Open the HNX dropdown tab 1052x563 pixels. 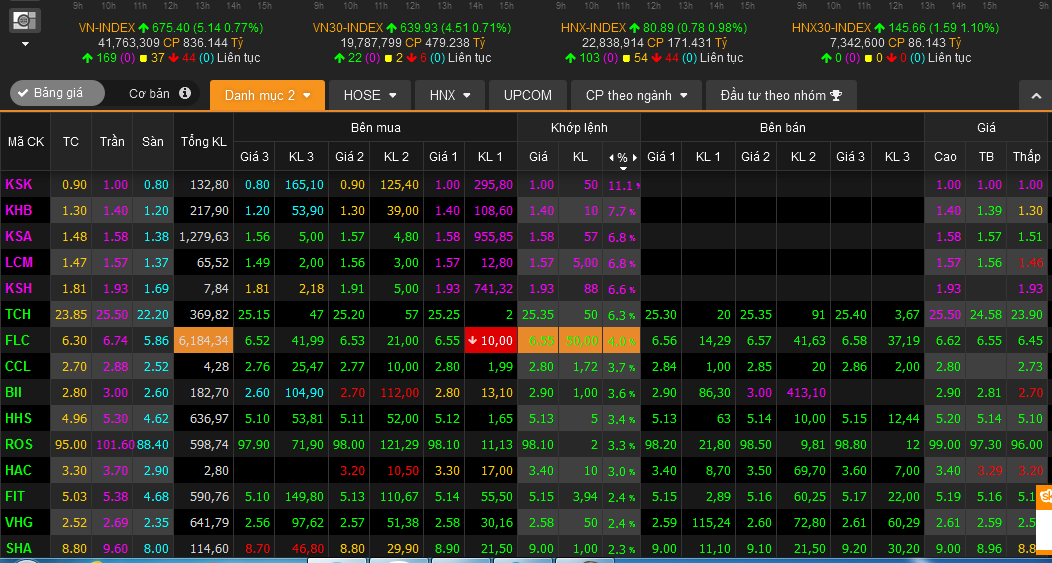450,95
